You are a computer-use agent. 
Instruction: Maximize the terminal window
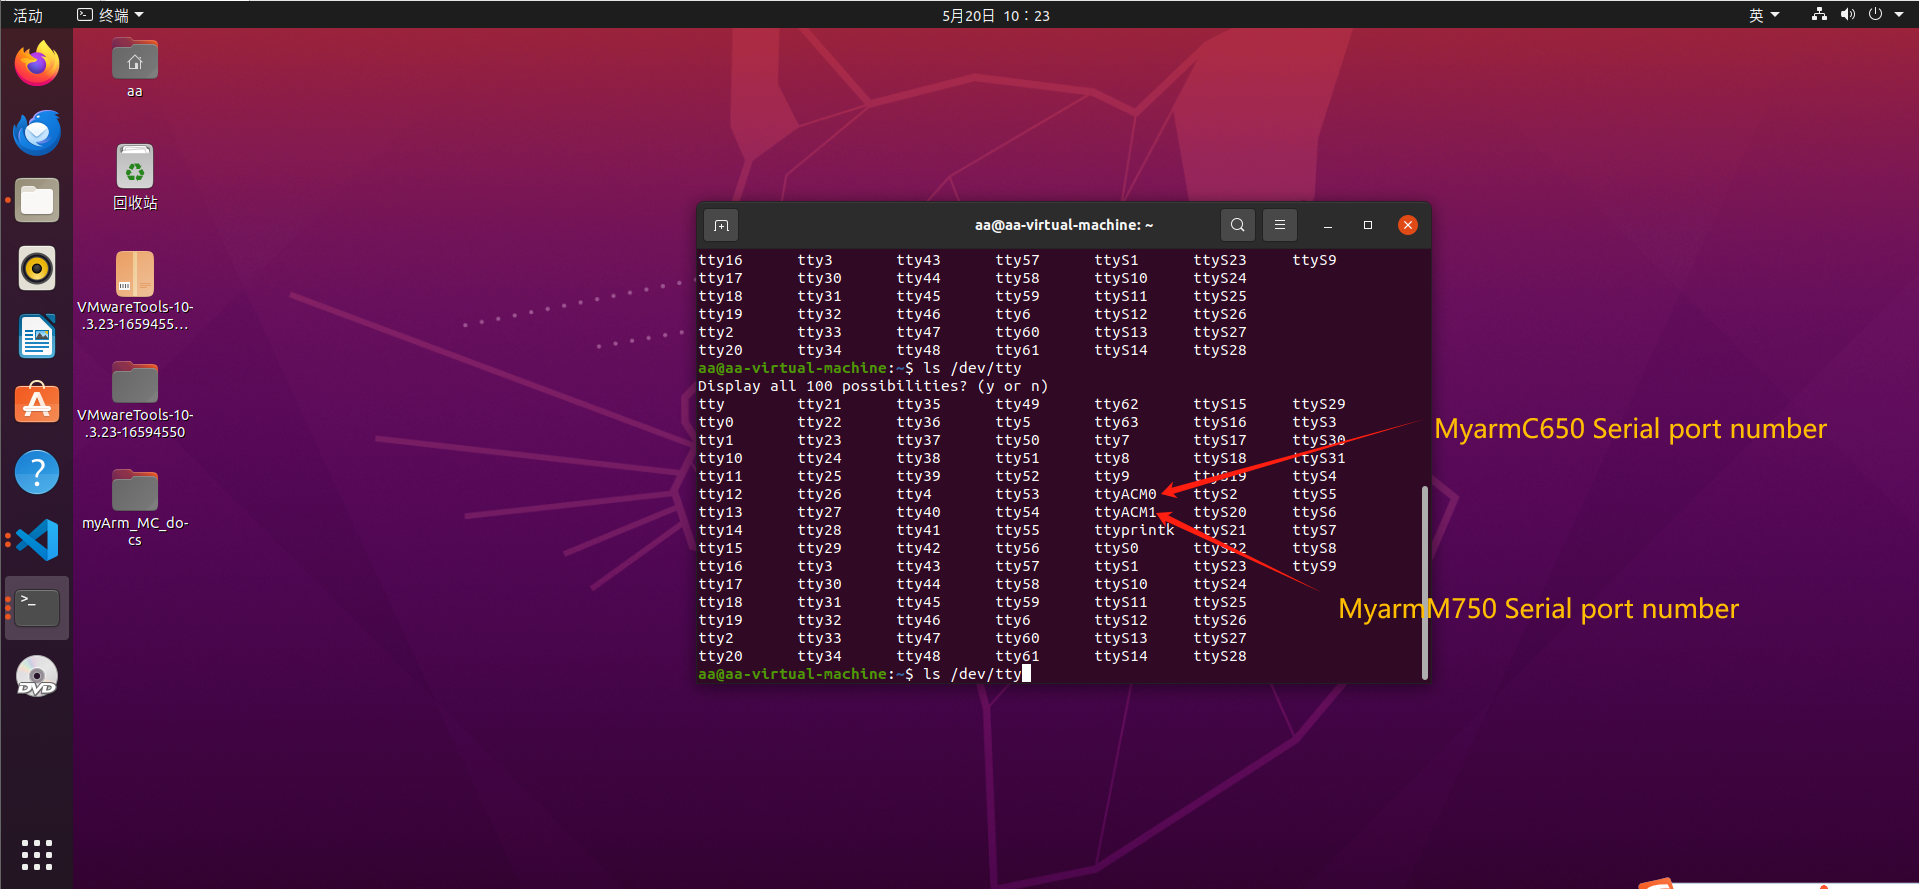pos(1368,225)
